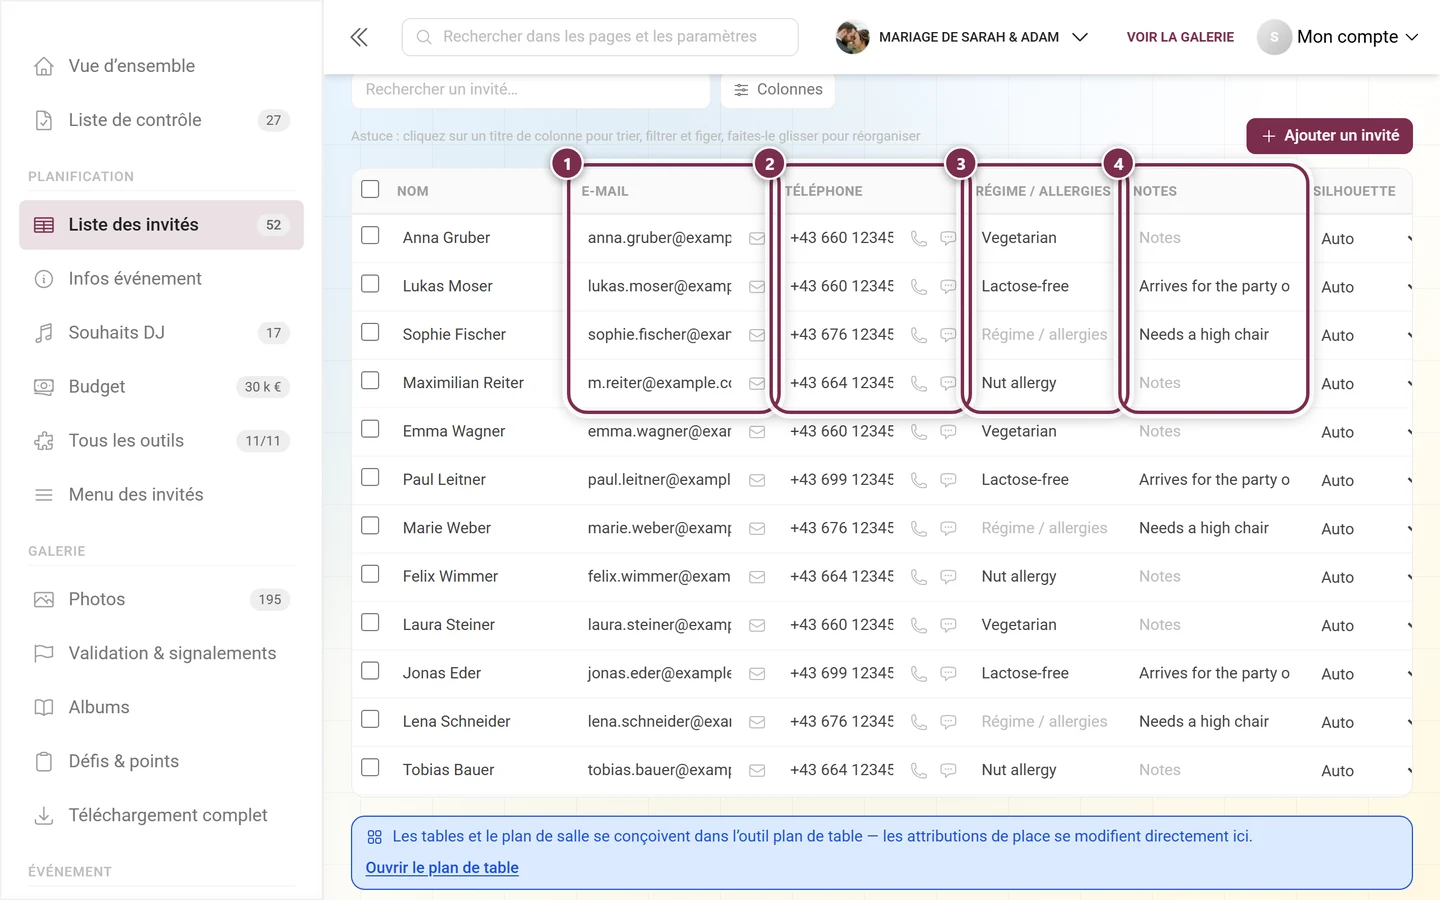This screenshot has height=900, width=1440.
Task: Click the mail icon for Marie Weber
Action: click(757, 528)
